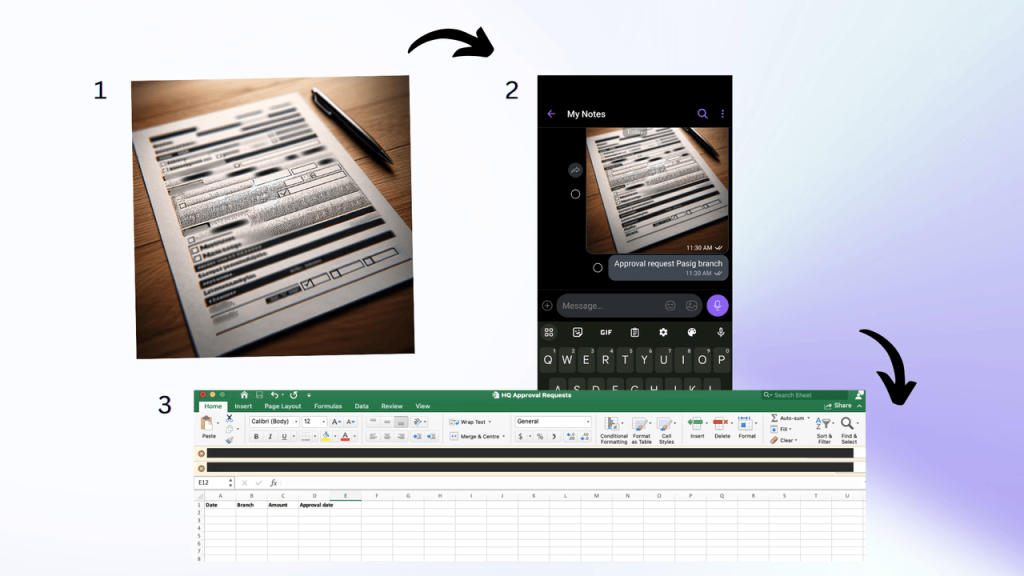Click the fx insert function icon
Screen dimensions: 1024x576
(274, 483)
